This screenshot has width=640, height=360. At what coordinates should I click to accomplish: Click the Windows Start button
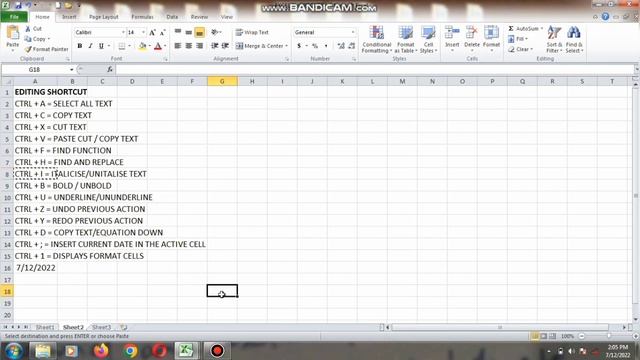[x=13, y=351]
